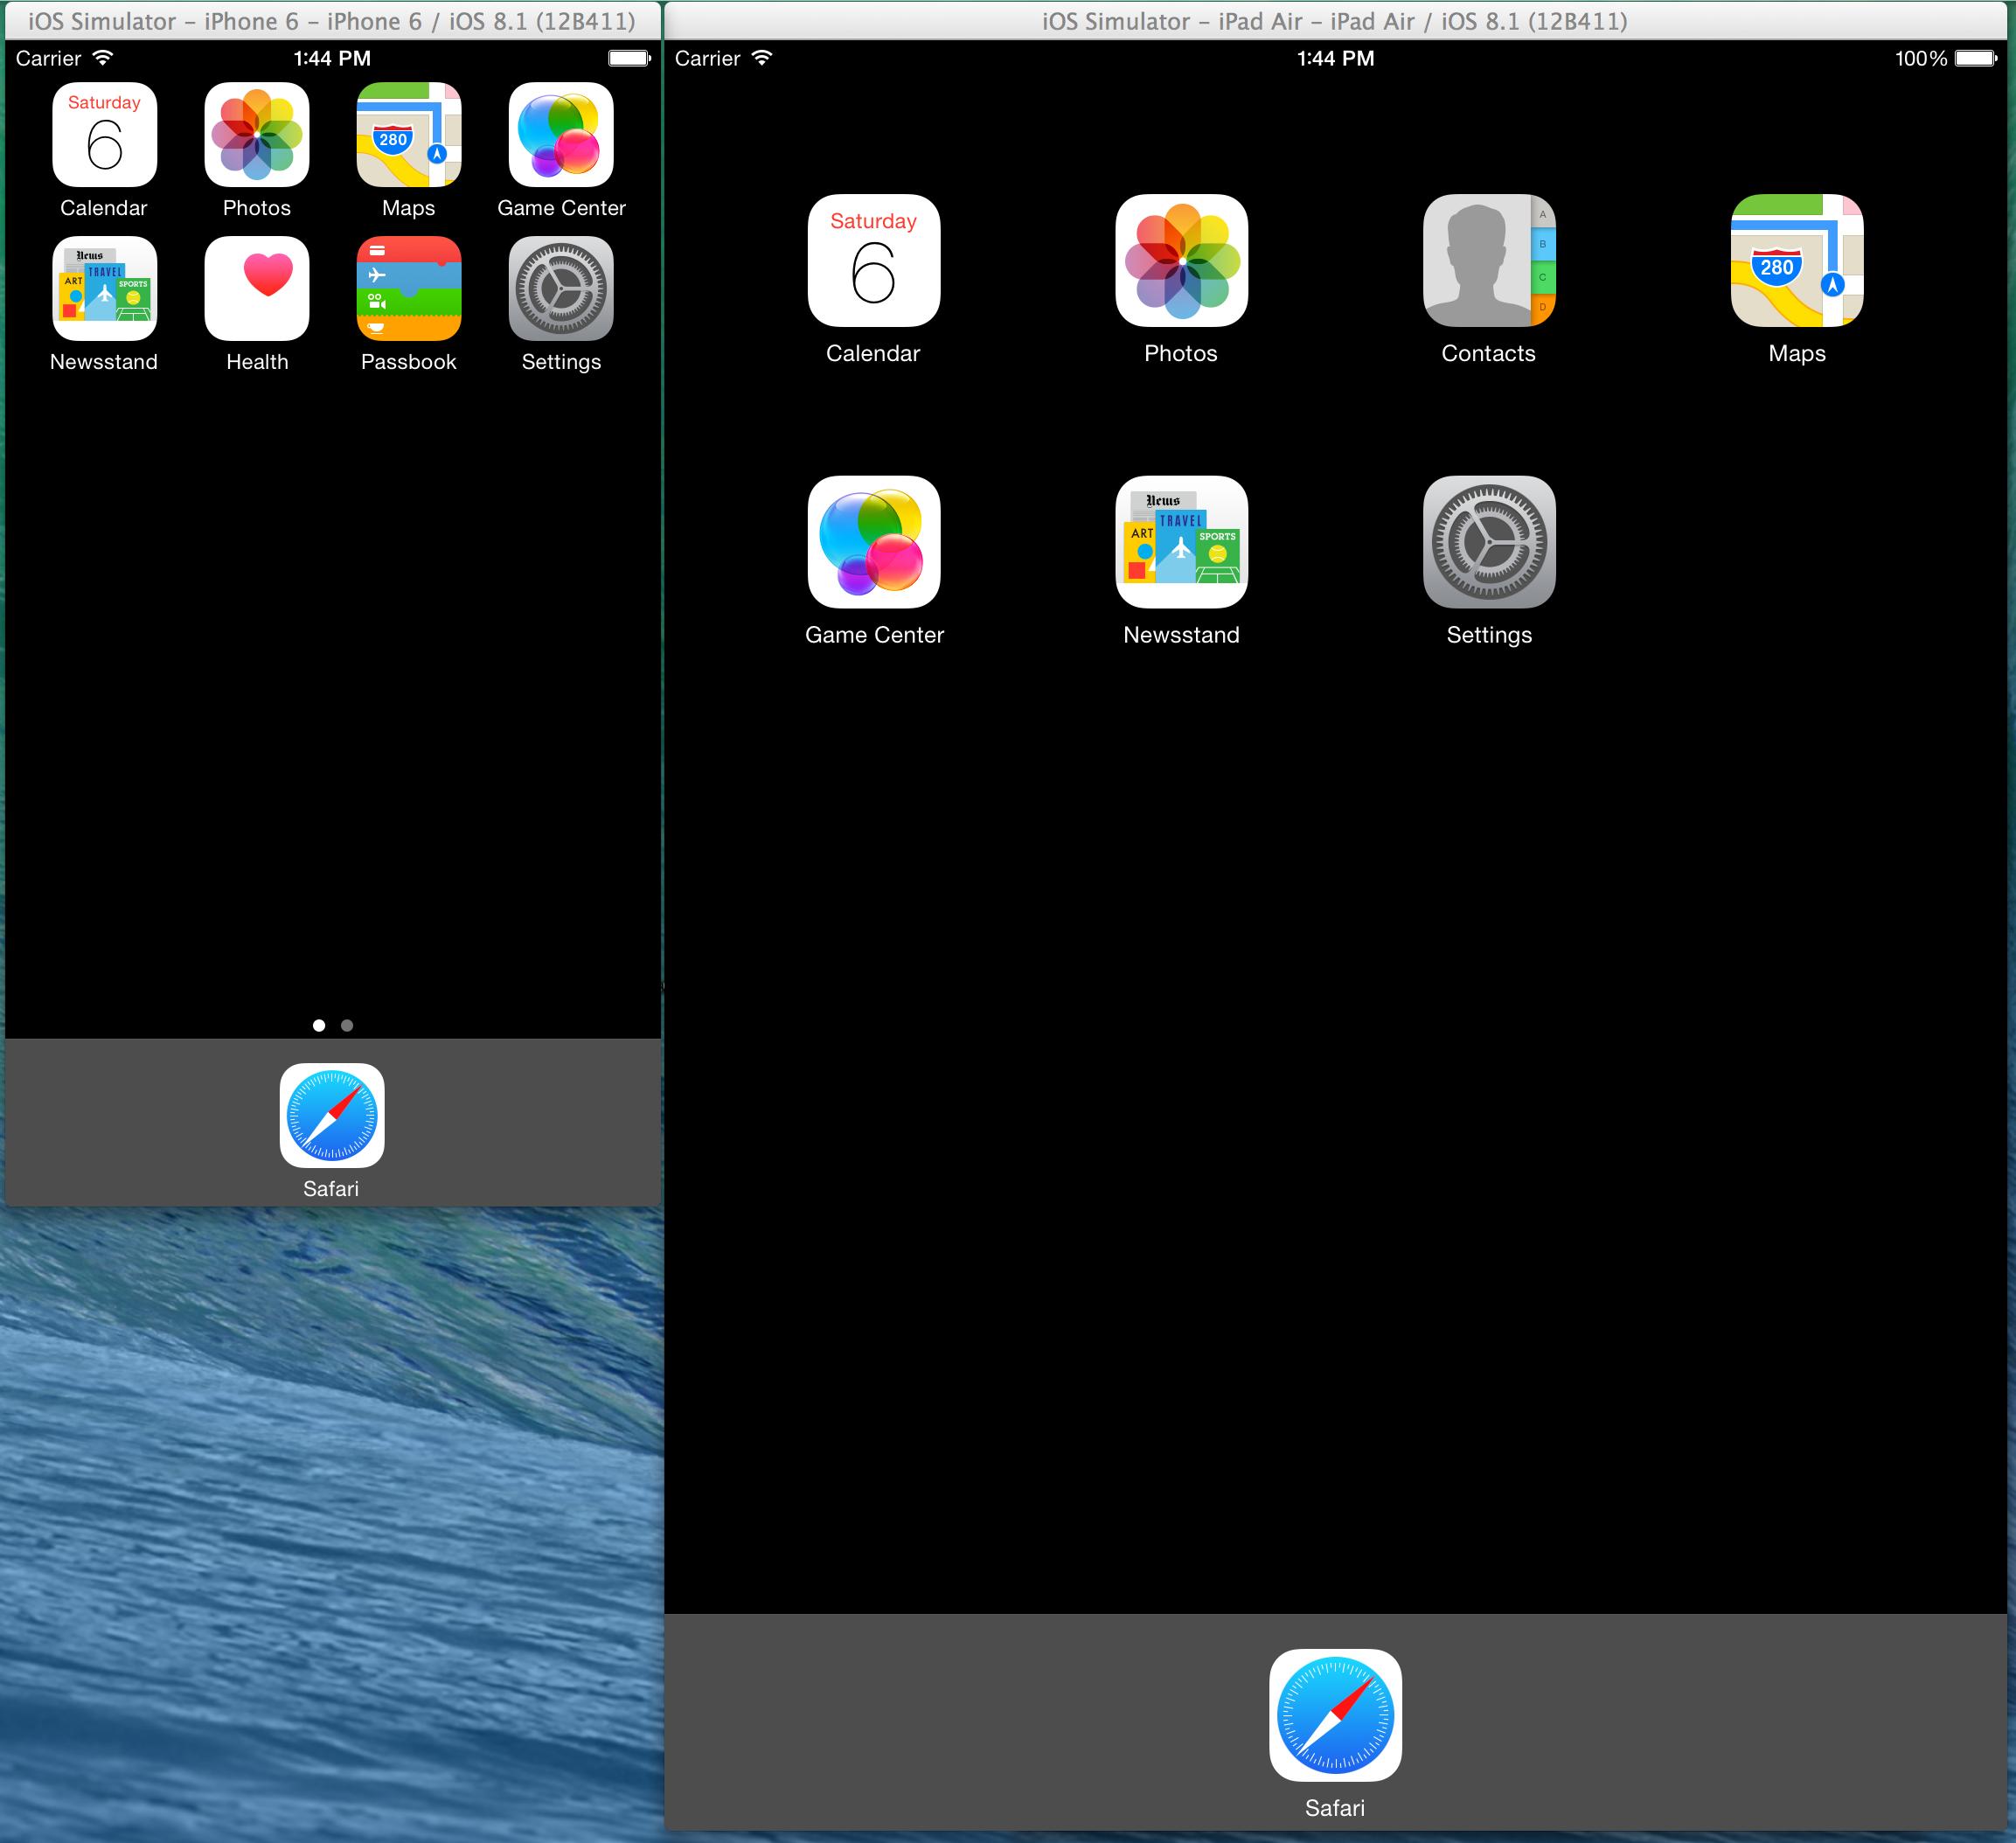The image size is (2016, 1843).
Task: Open the Passbook app on iPhone 6
Action: tap(409, 289)
